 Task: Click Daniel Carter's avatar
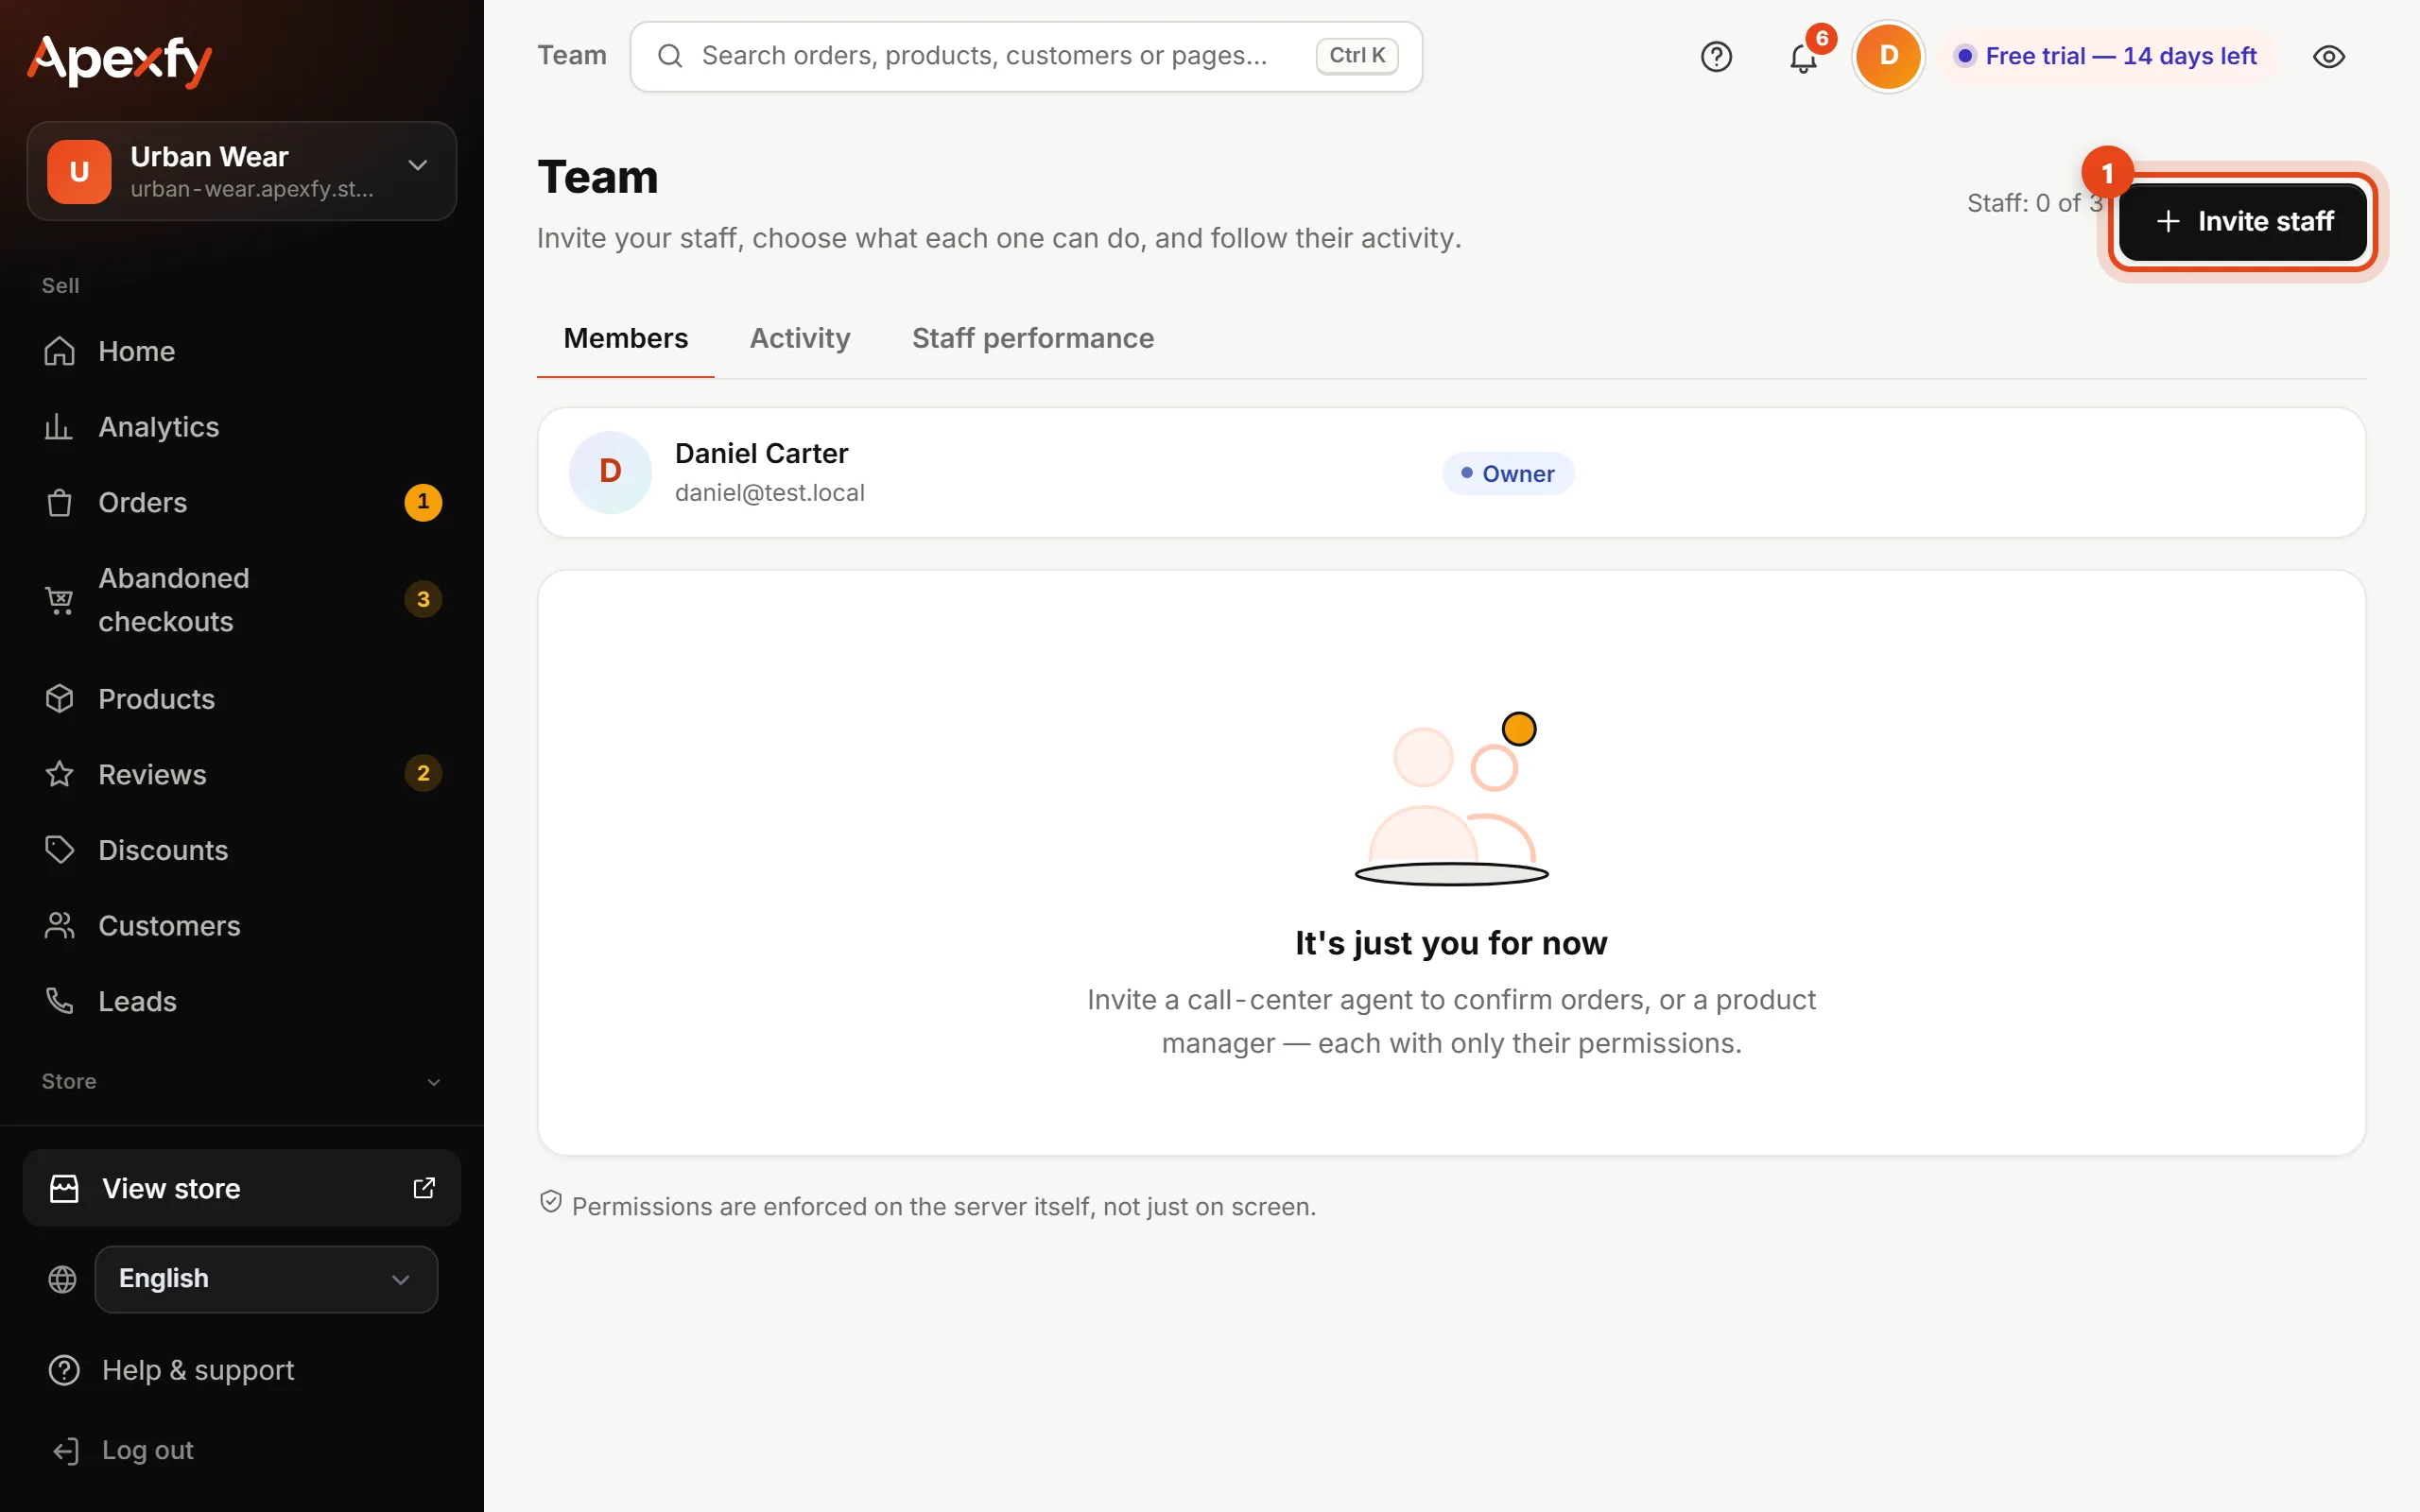tap(610, 472)
